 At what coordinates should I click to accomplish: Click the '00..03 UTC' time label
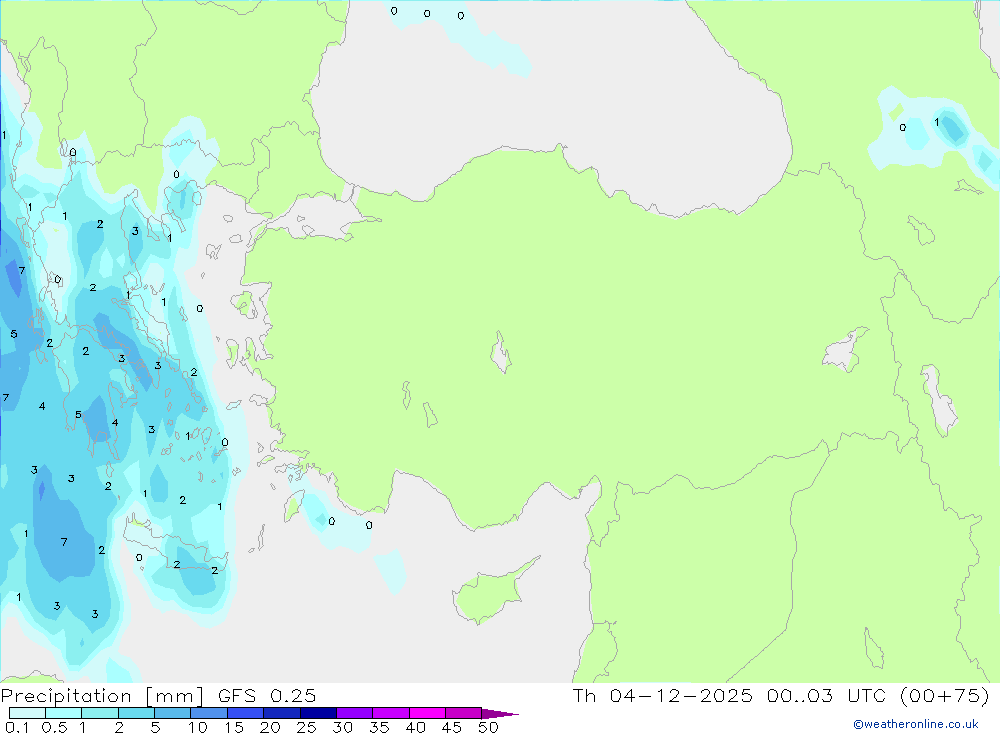(826, 696)
